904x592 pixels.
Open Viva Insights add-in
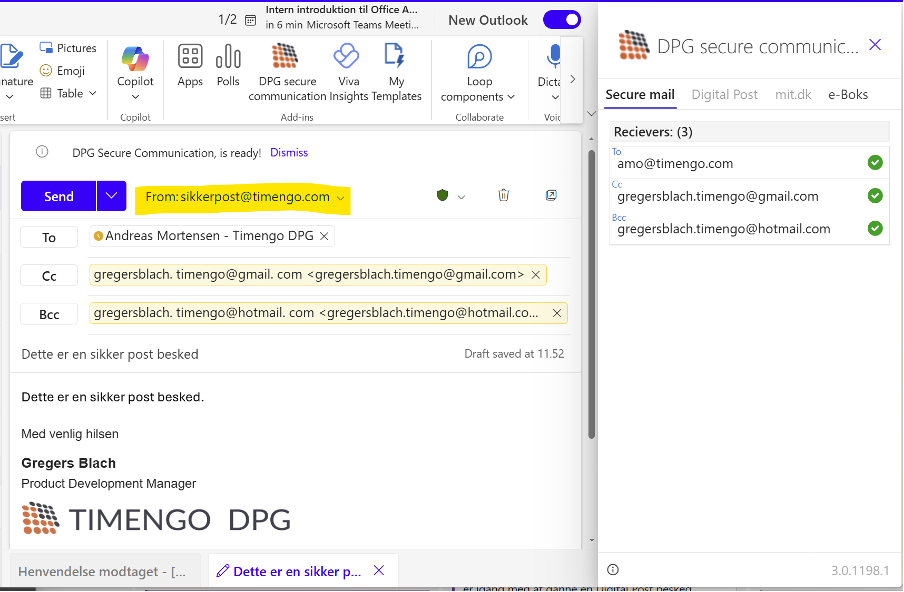pyautogui.click(x=348, y=73)
